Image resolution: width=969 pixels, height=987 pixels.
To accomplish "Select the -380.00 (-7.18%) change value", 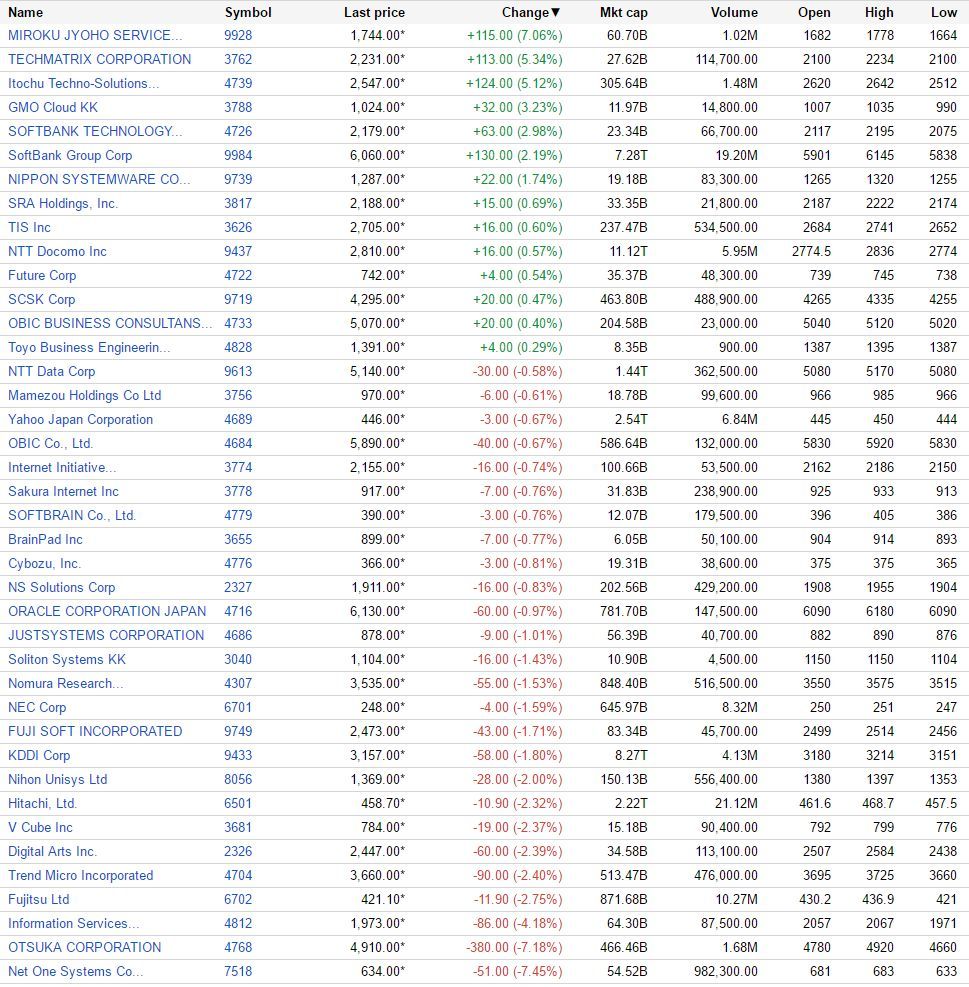I will point(514,947).
